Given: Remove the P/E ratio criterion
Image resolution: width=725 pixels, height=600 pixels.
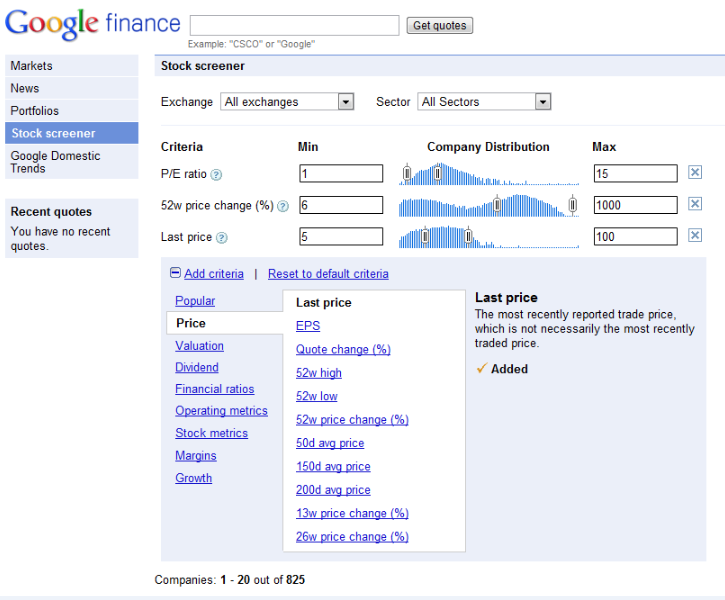Looking at the screenshot, I should [694, 172].
